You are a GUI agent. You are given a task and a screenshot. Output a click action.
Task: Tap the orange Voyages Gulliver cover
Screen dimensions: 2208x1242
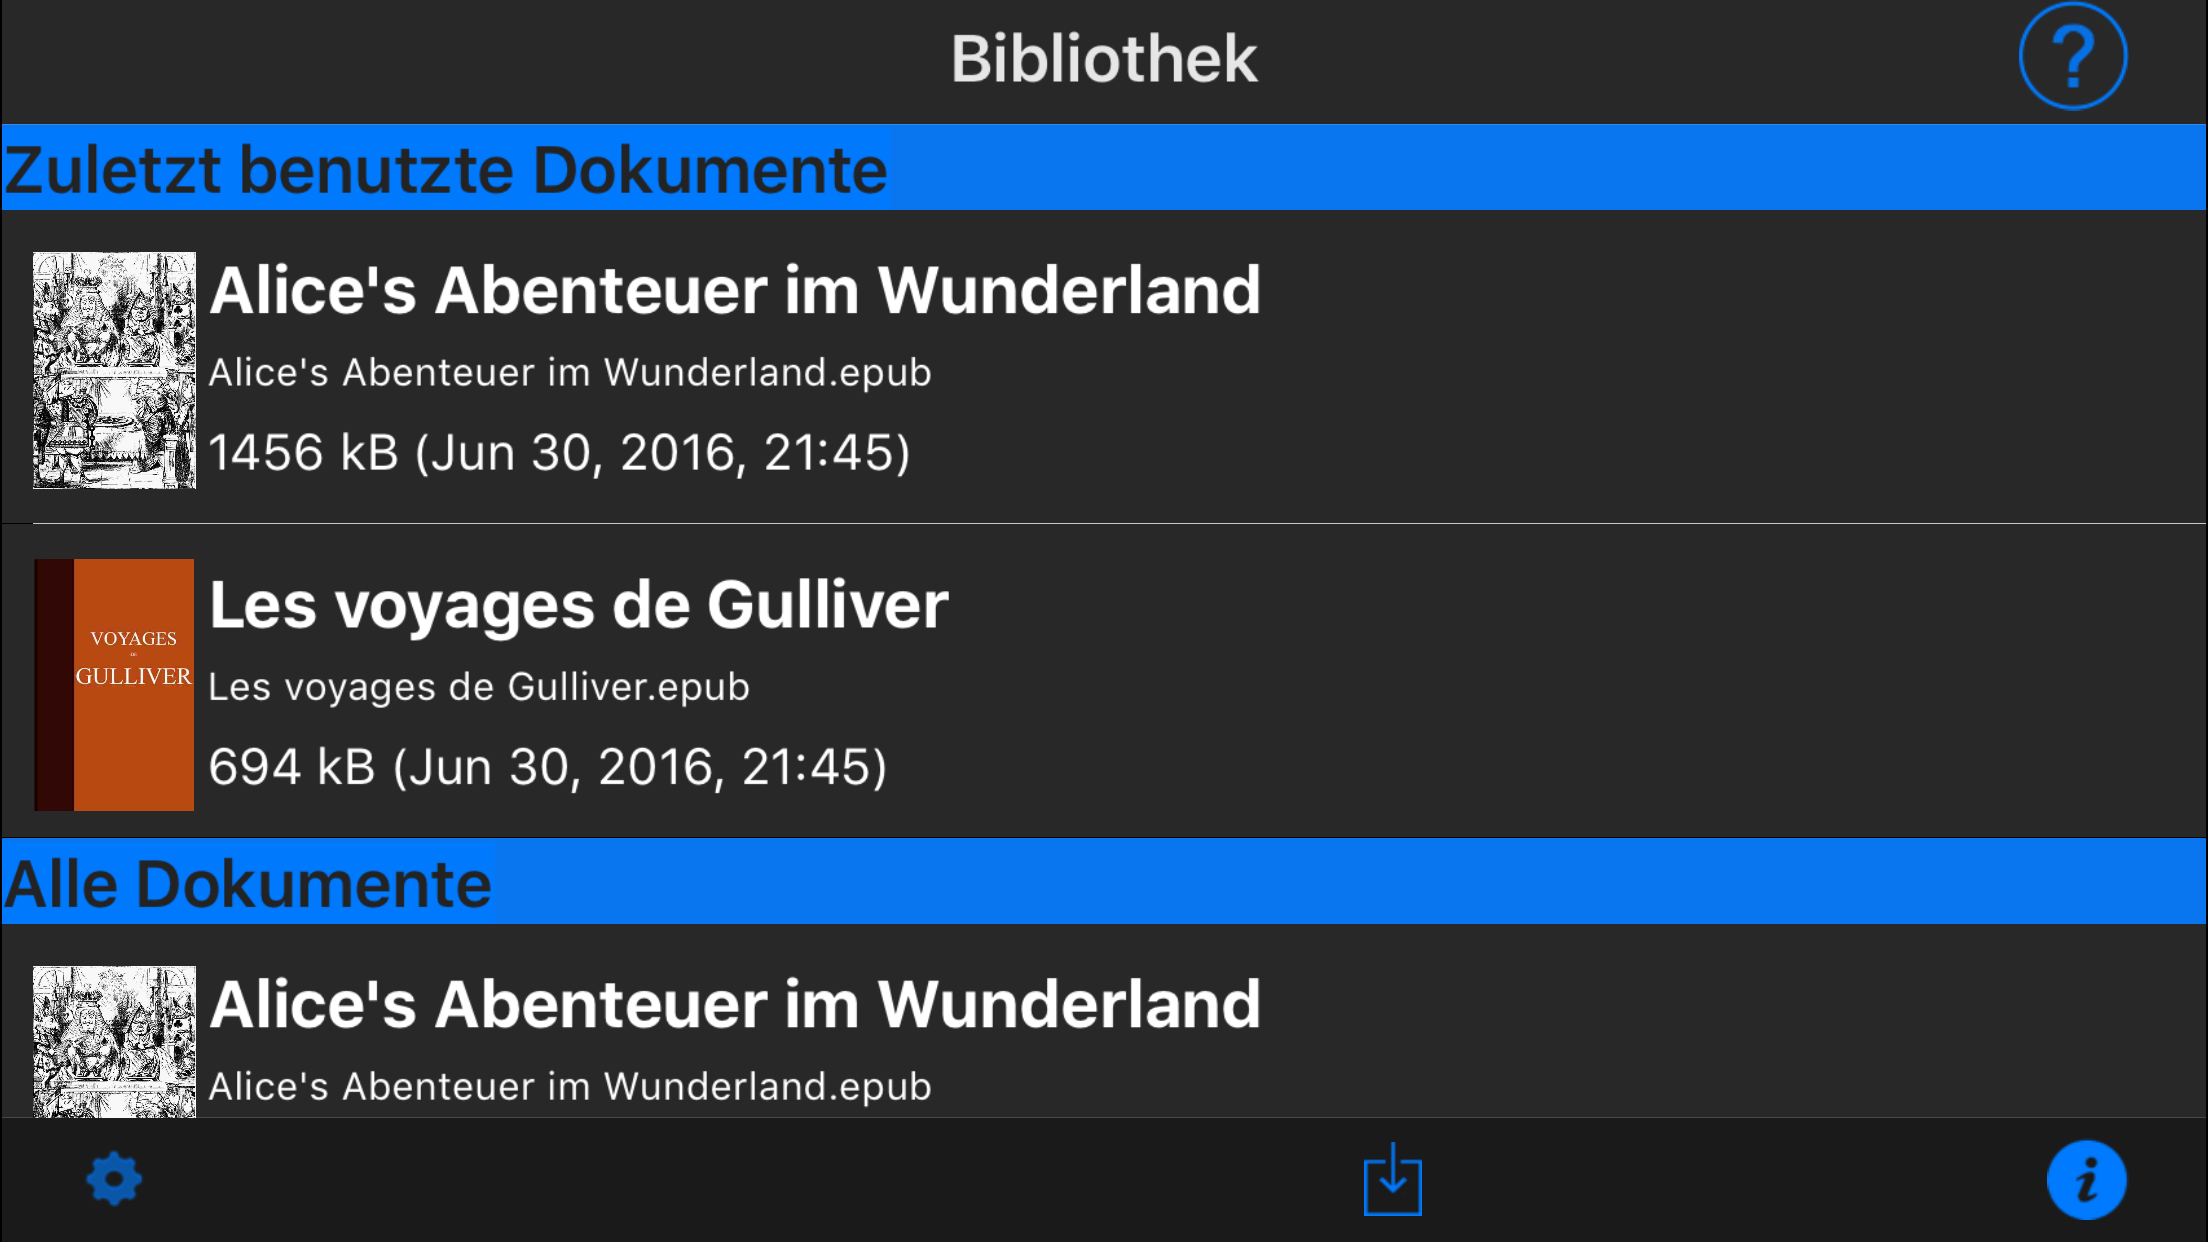click(x=114, y=684)
